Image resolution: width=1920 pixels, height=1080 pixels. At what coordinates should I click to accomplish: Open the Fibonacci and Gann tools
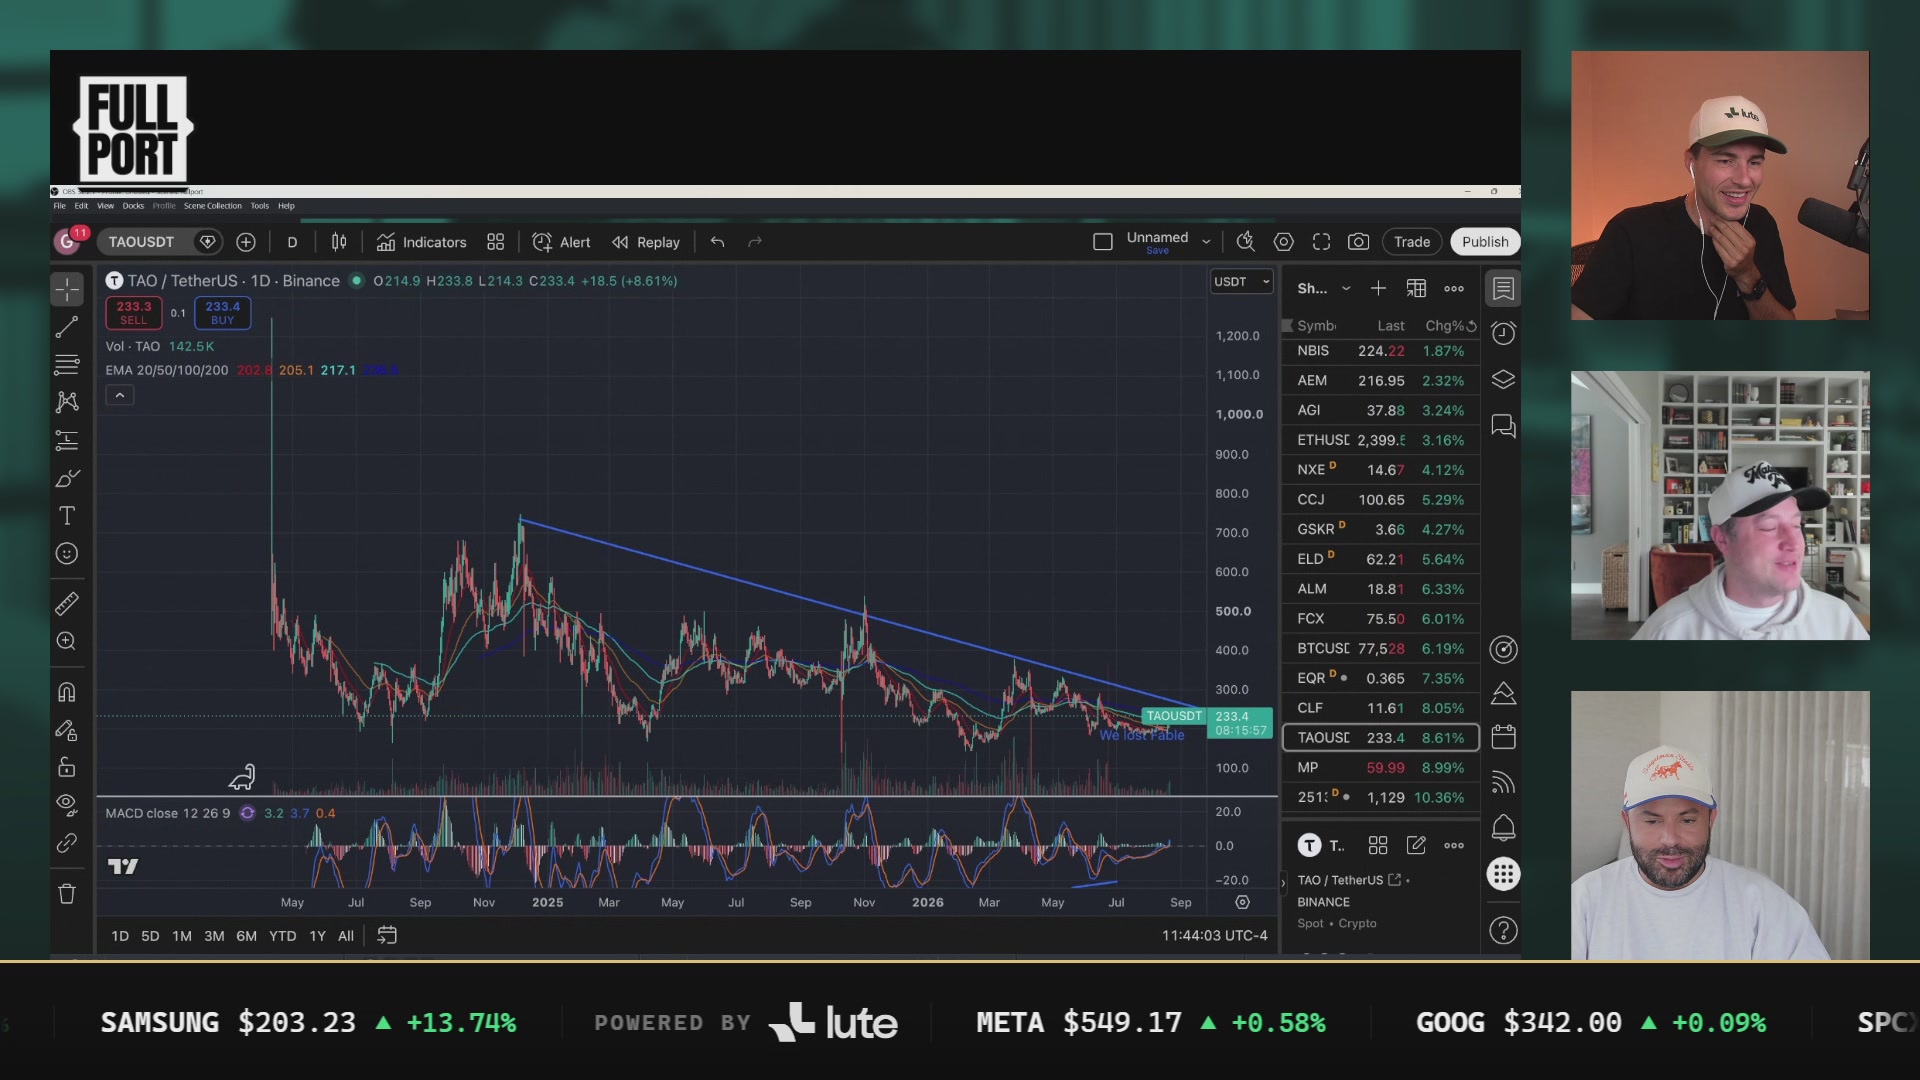(67, 364)
